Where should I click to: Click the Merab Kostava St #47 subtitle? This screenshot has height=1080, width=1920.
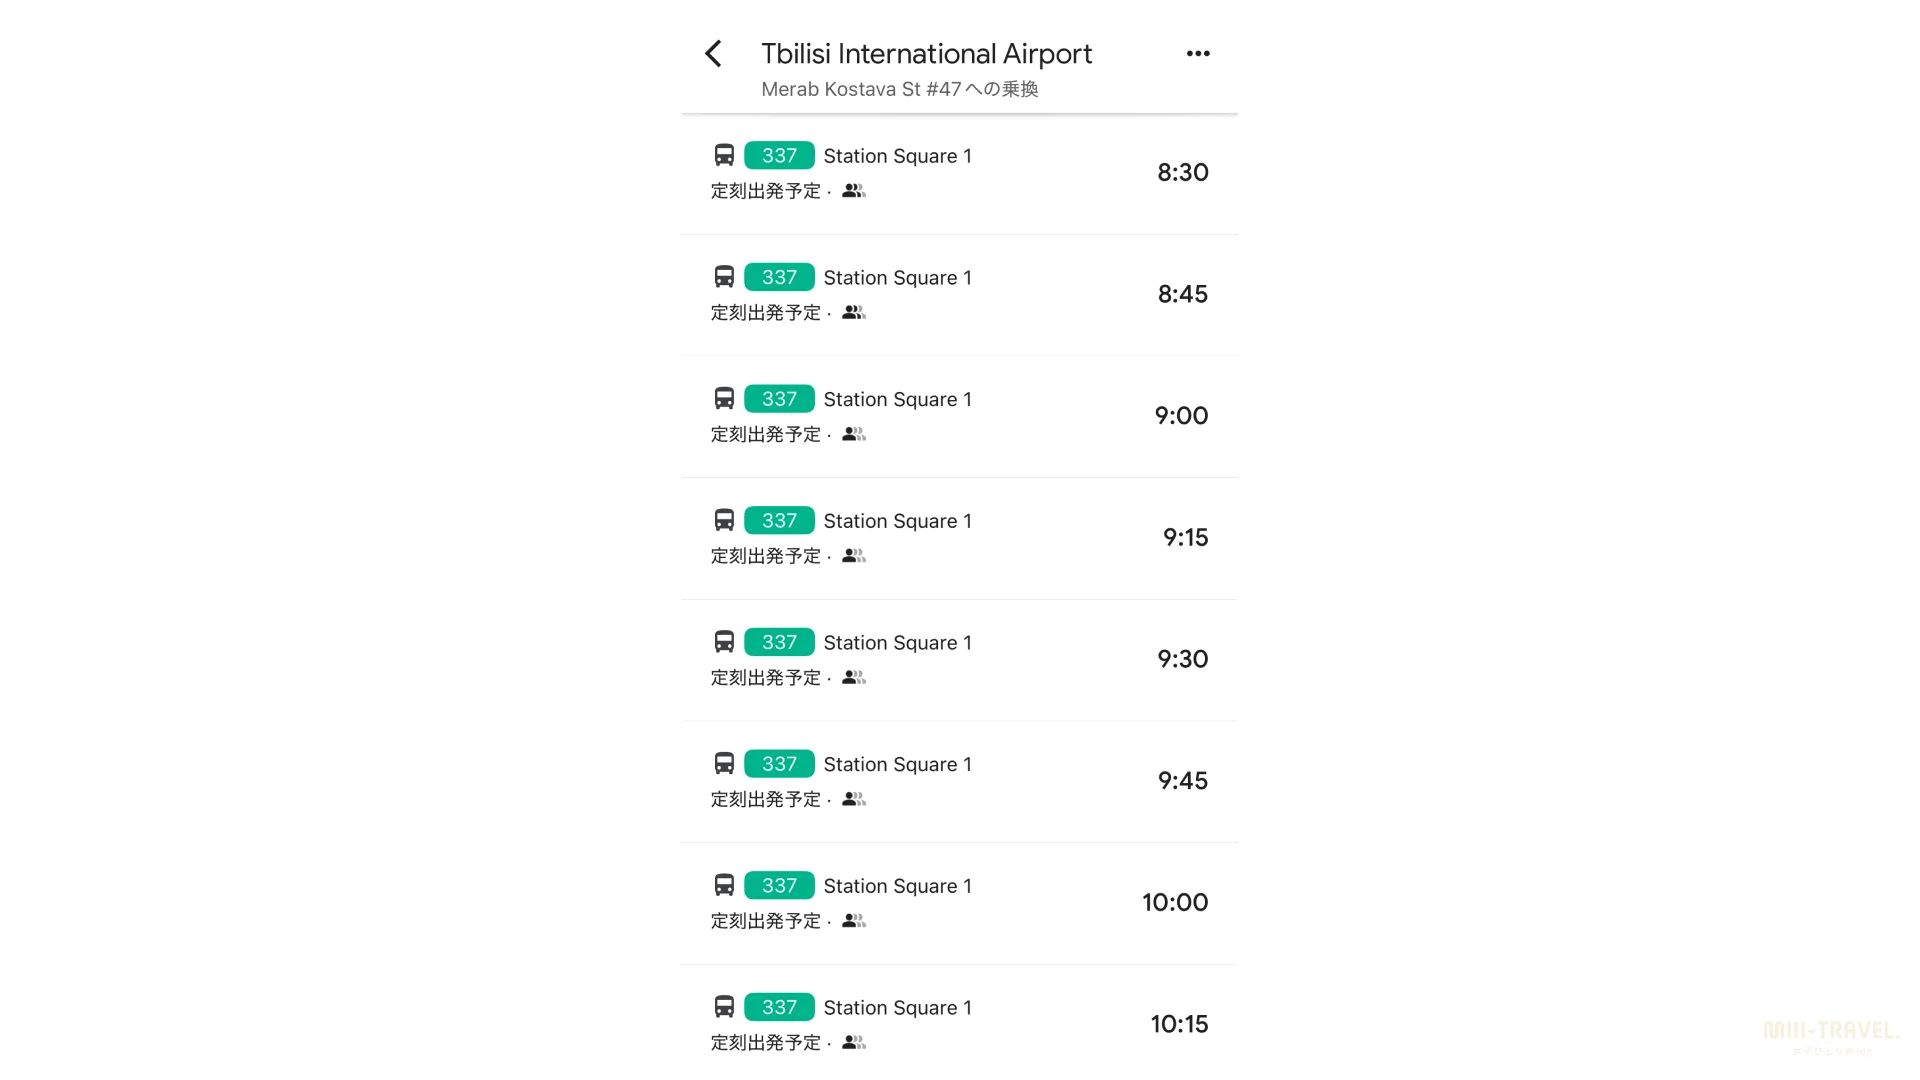click(x=899, y=89)
